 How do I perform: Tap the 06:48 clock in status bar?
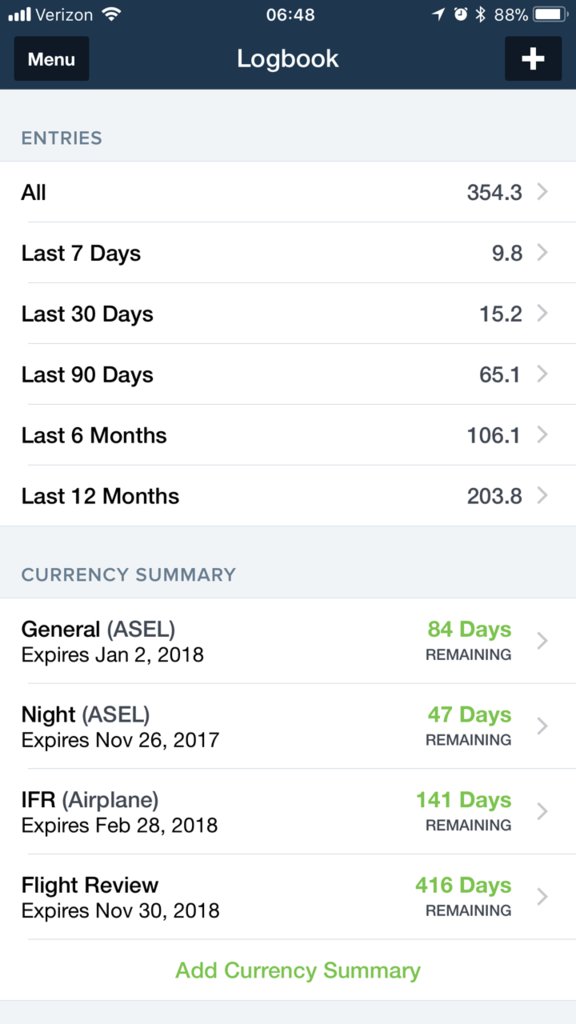[290, 14]
